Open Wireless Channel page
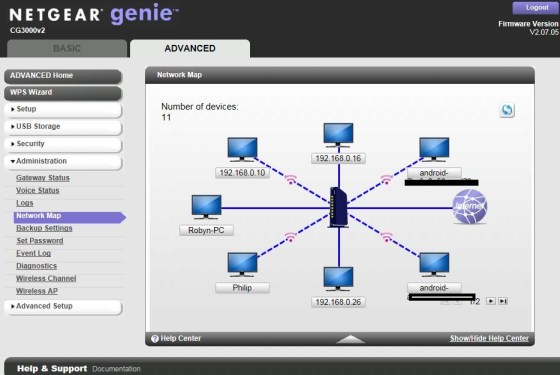 pyautogui.click(x=46, y=279)
